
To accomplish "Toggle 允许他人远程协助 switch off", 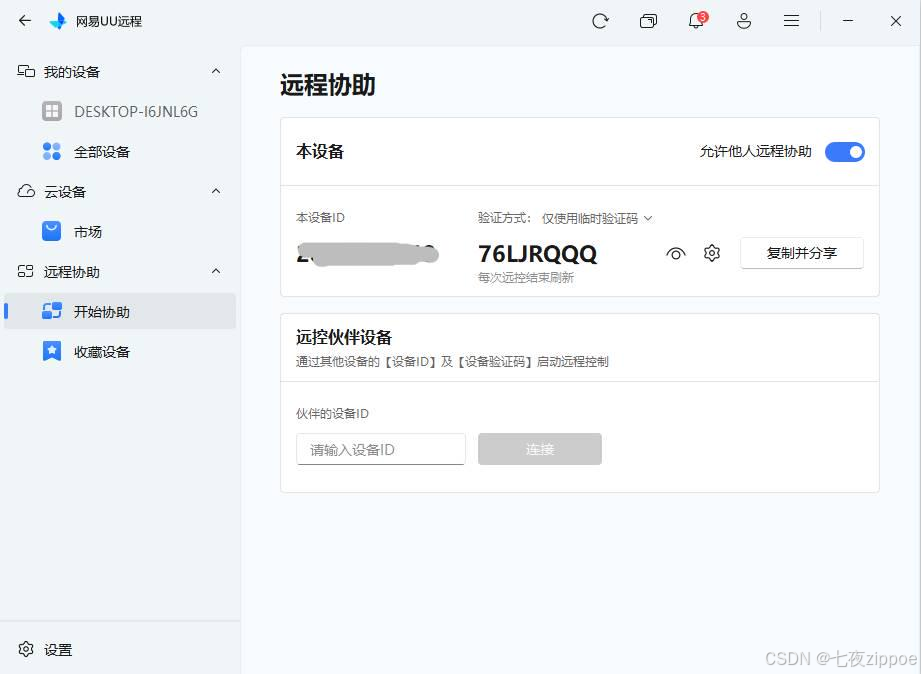I will point(845,152).
